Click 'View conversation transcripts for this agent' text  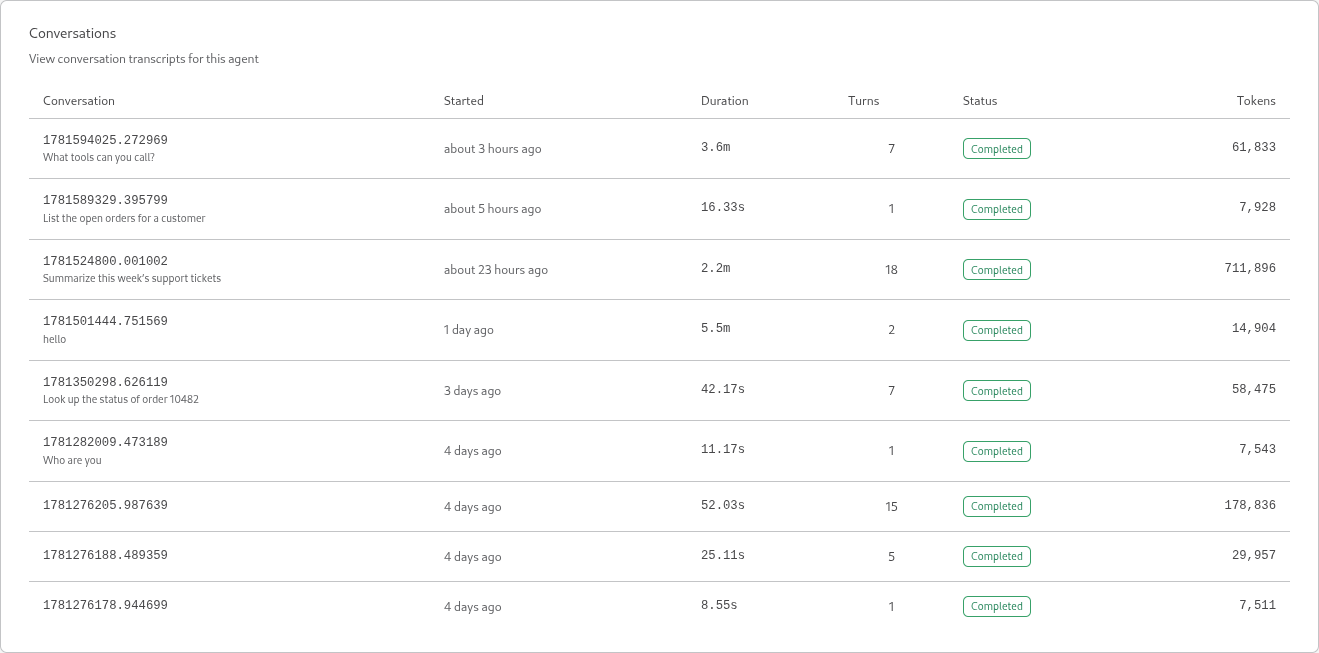[x=144, y=59]
